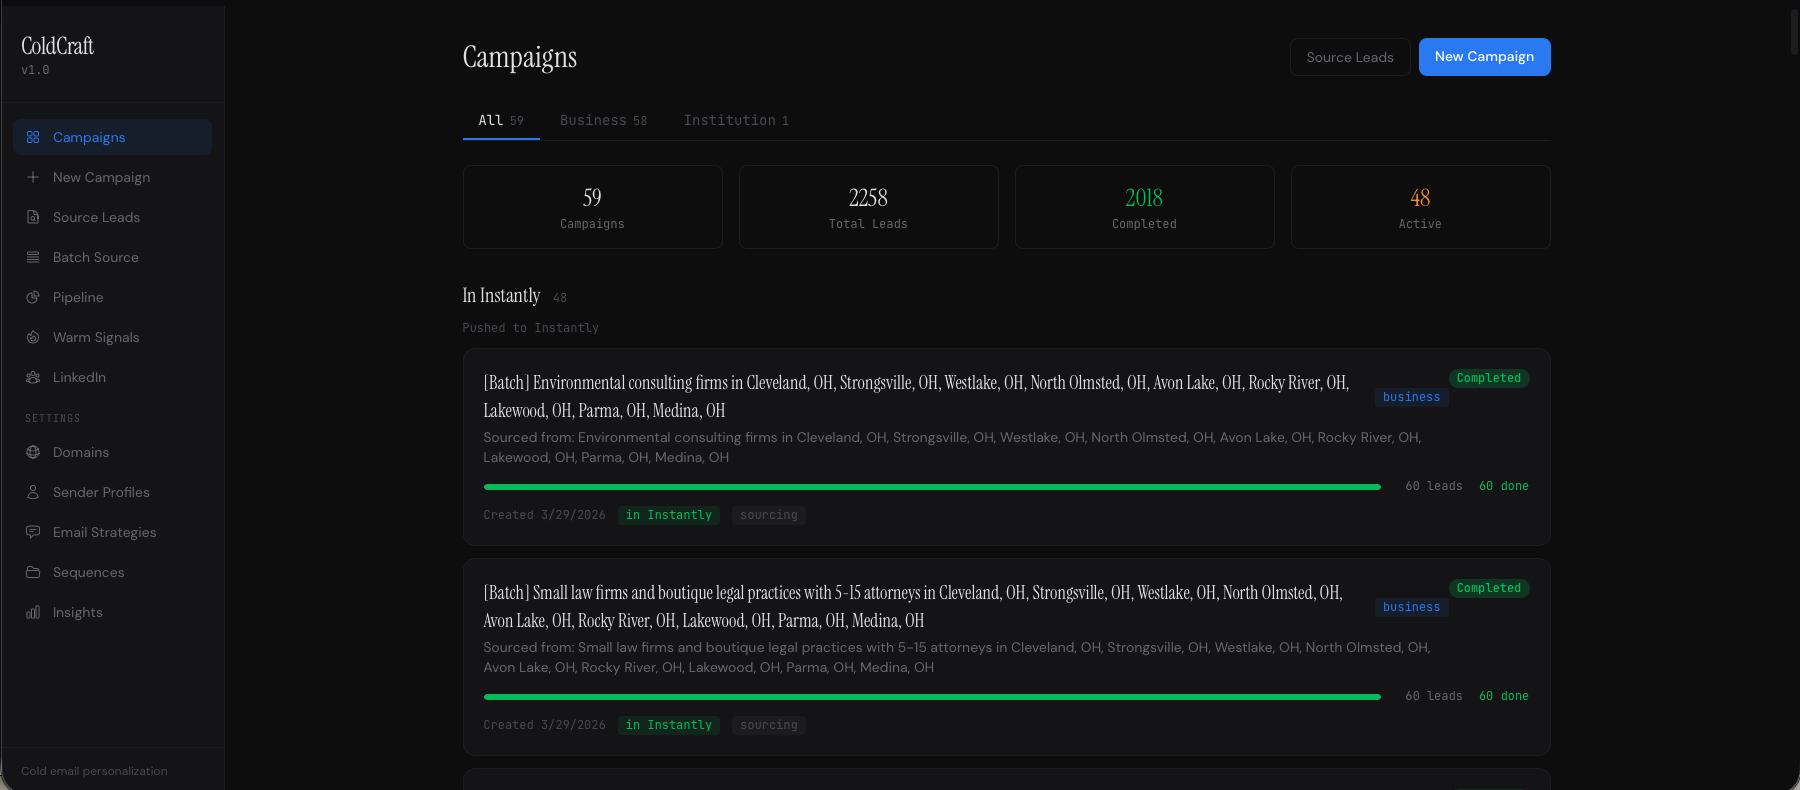The image size is (1800, 790).
Task: Click the 2018 Completed stat card
Action: [1144, 207]
